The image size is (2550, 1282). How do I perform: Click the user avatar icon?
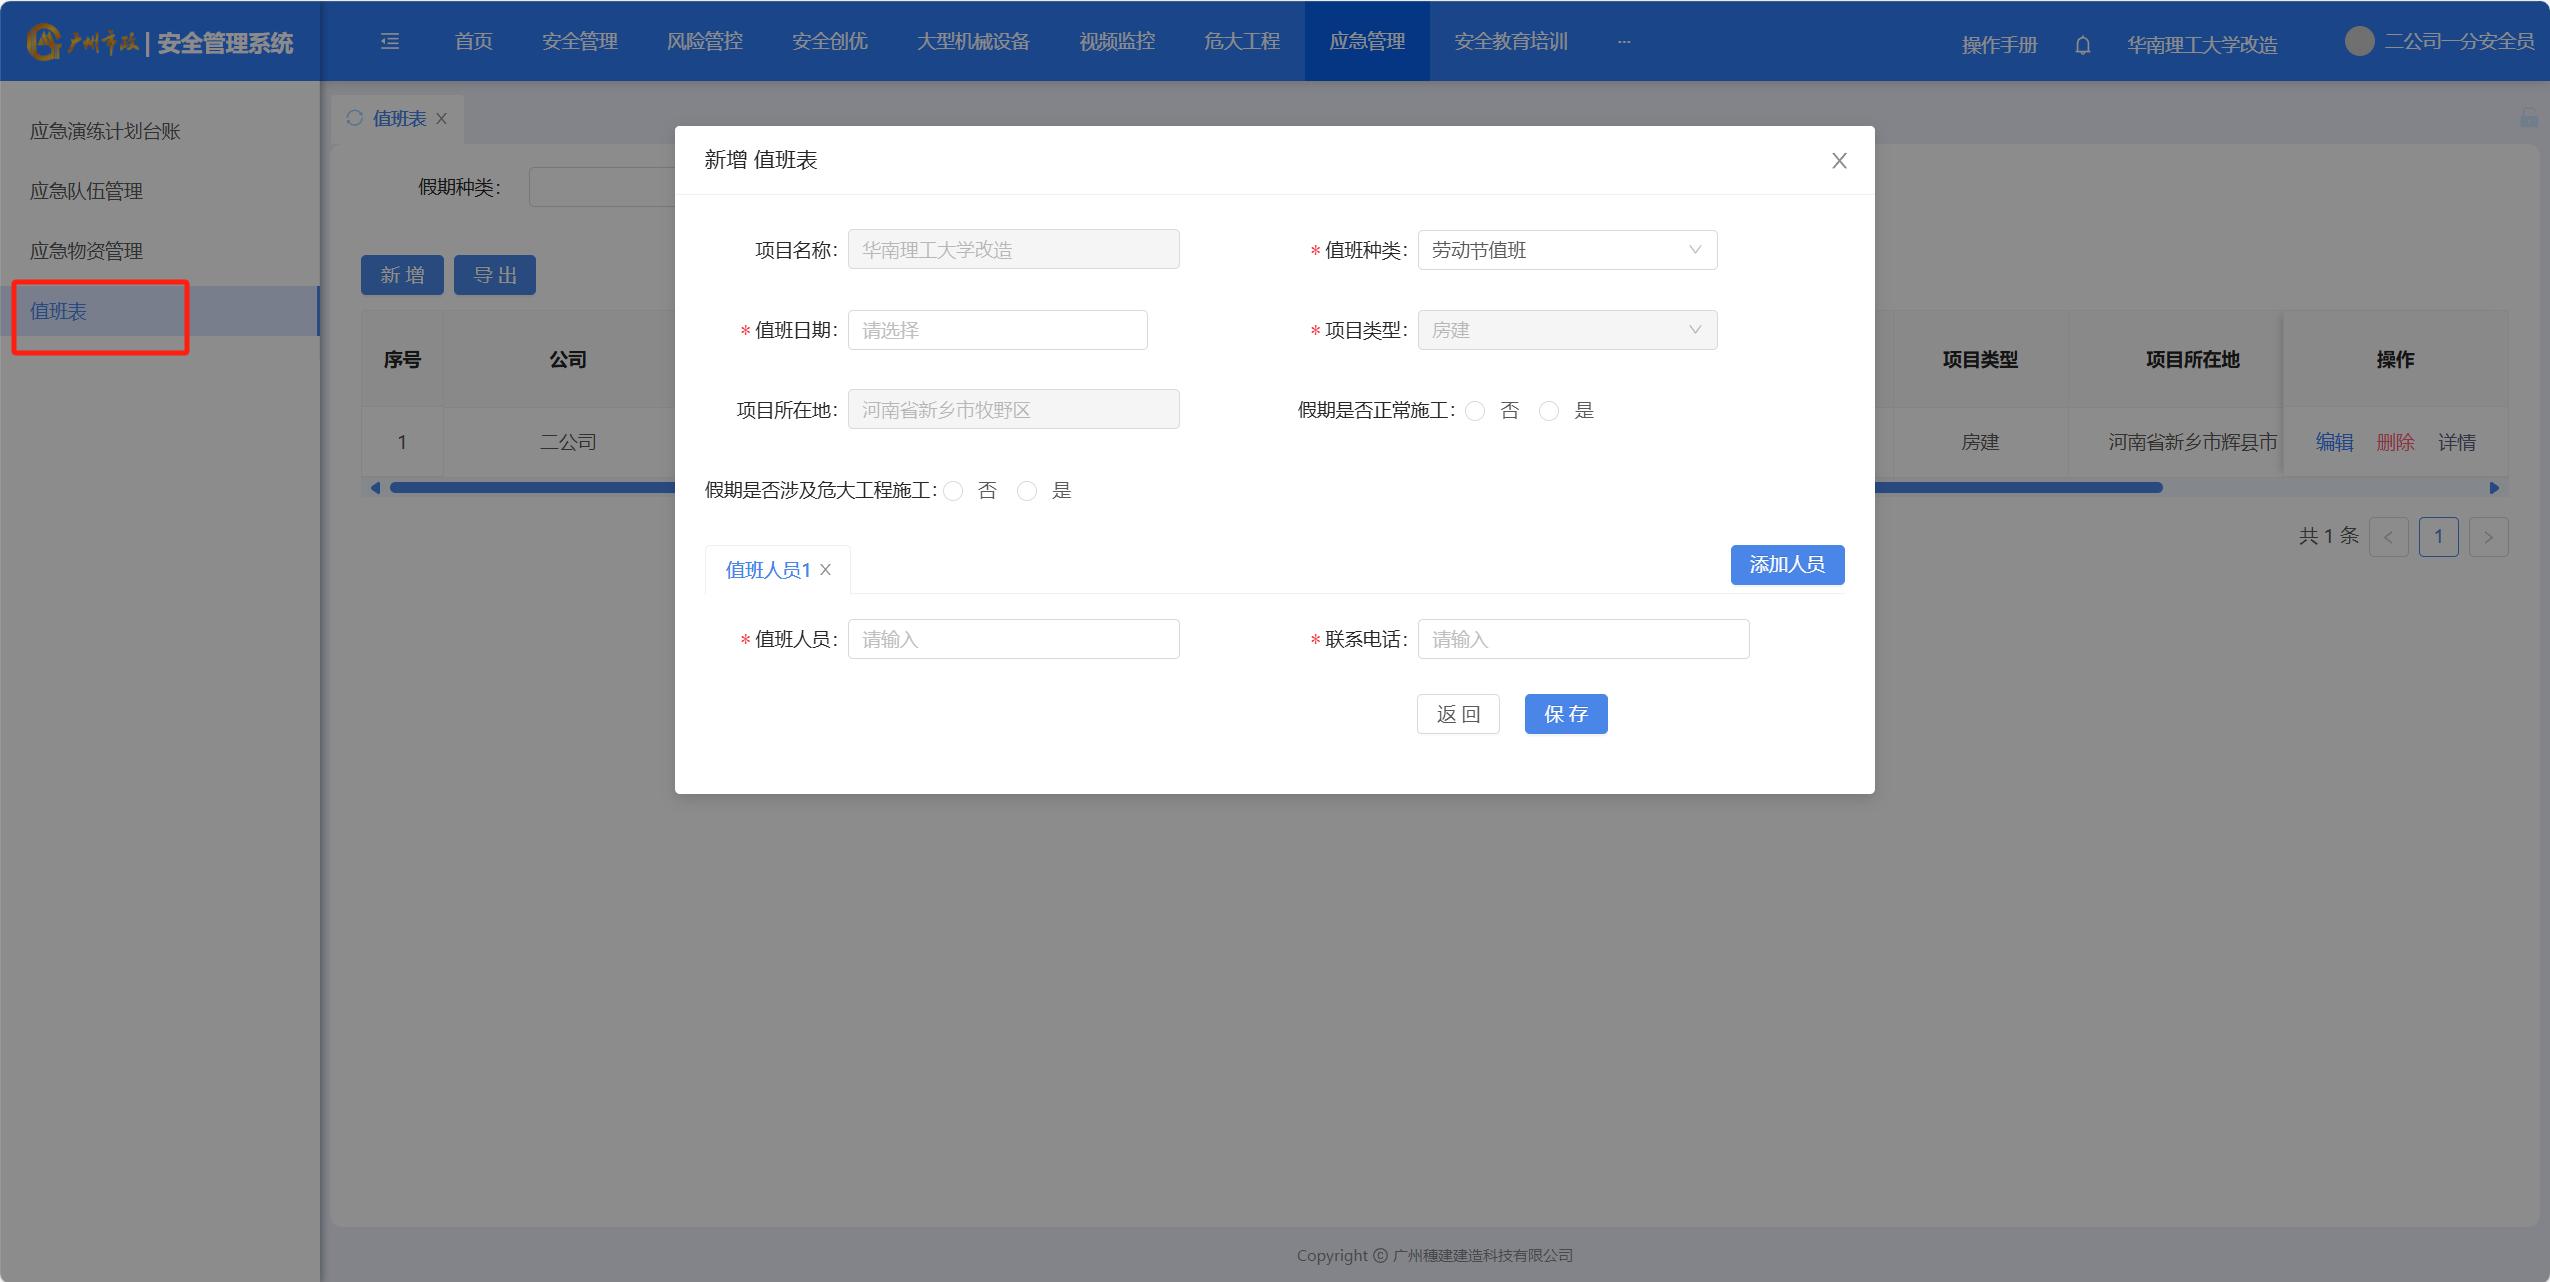tap(2359, 41)
